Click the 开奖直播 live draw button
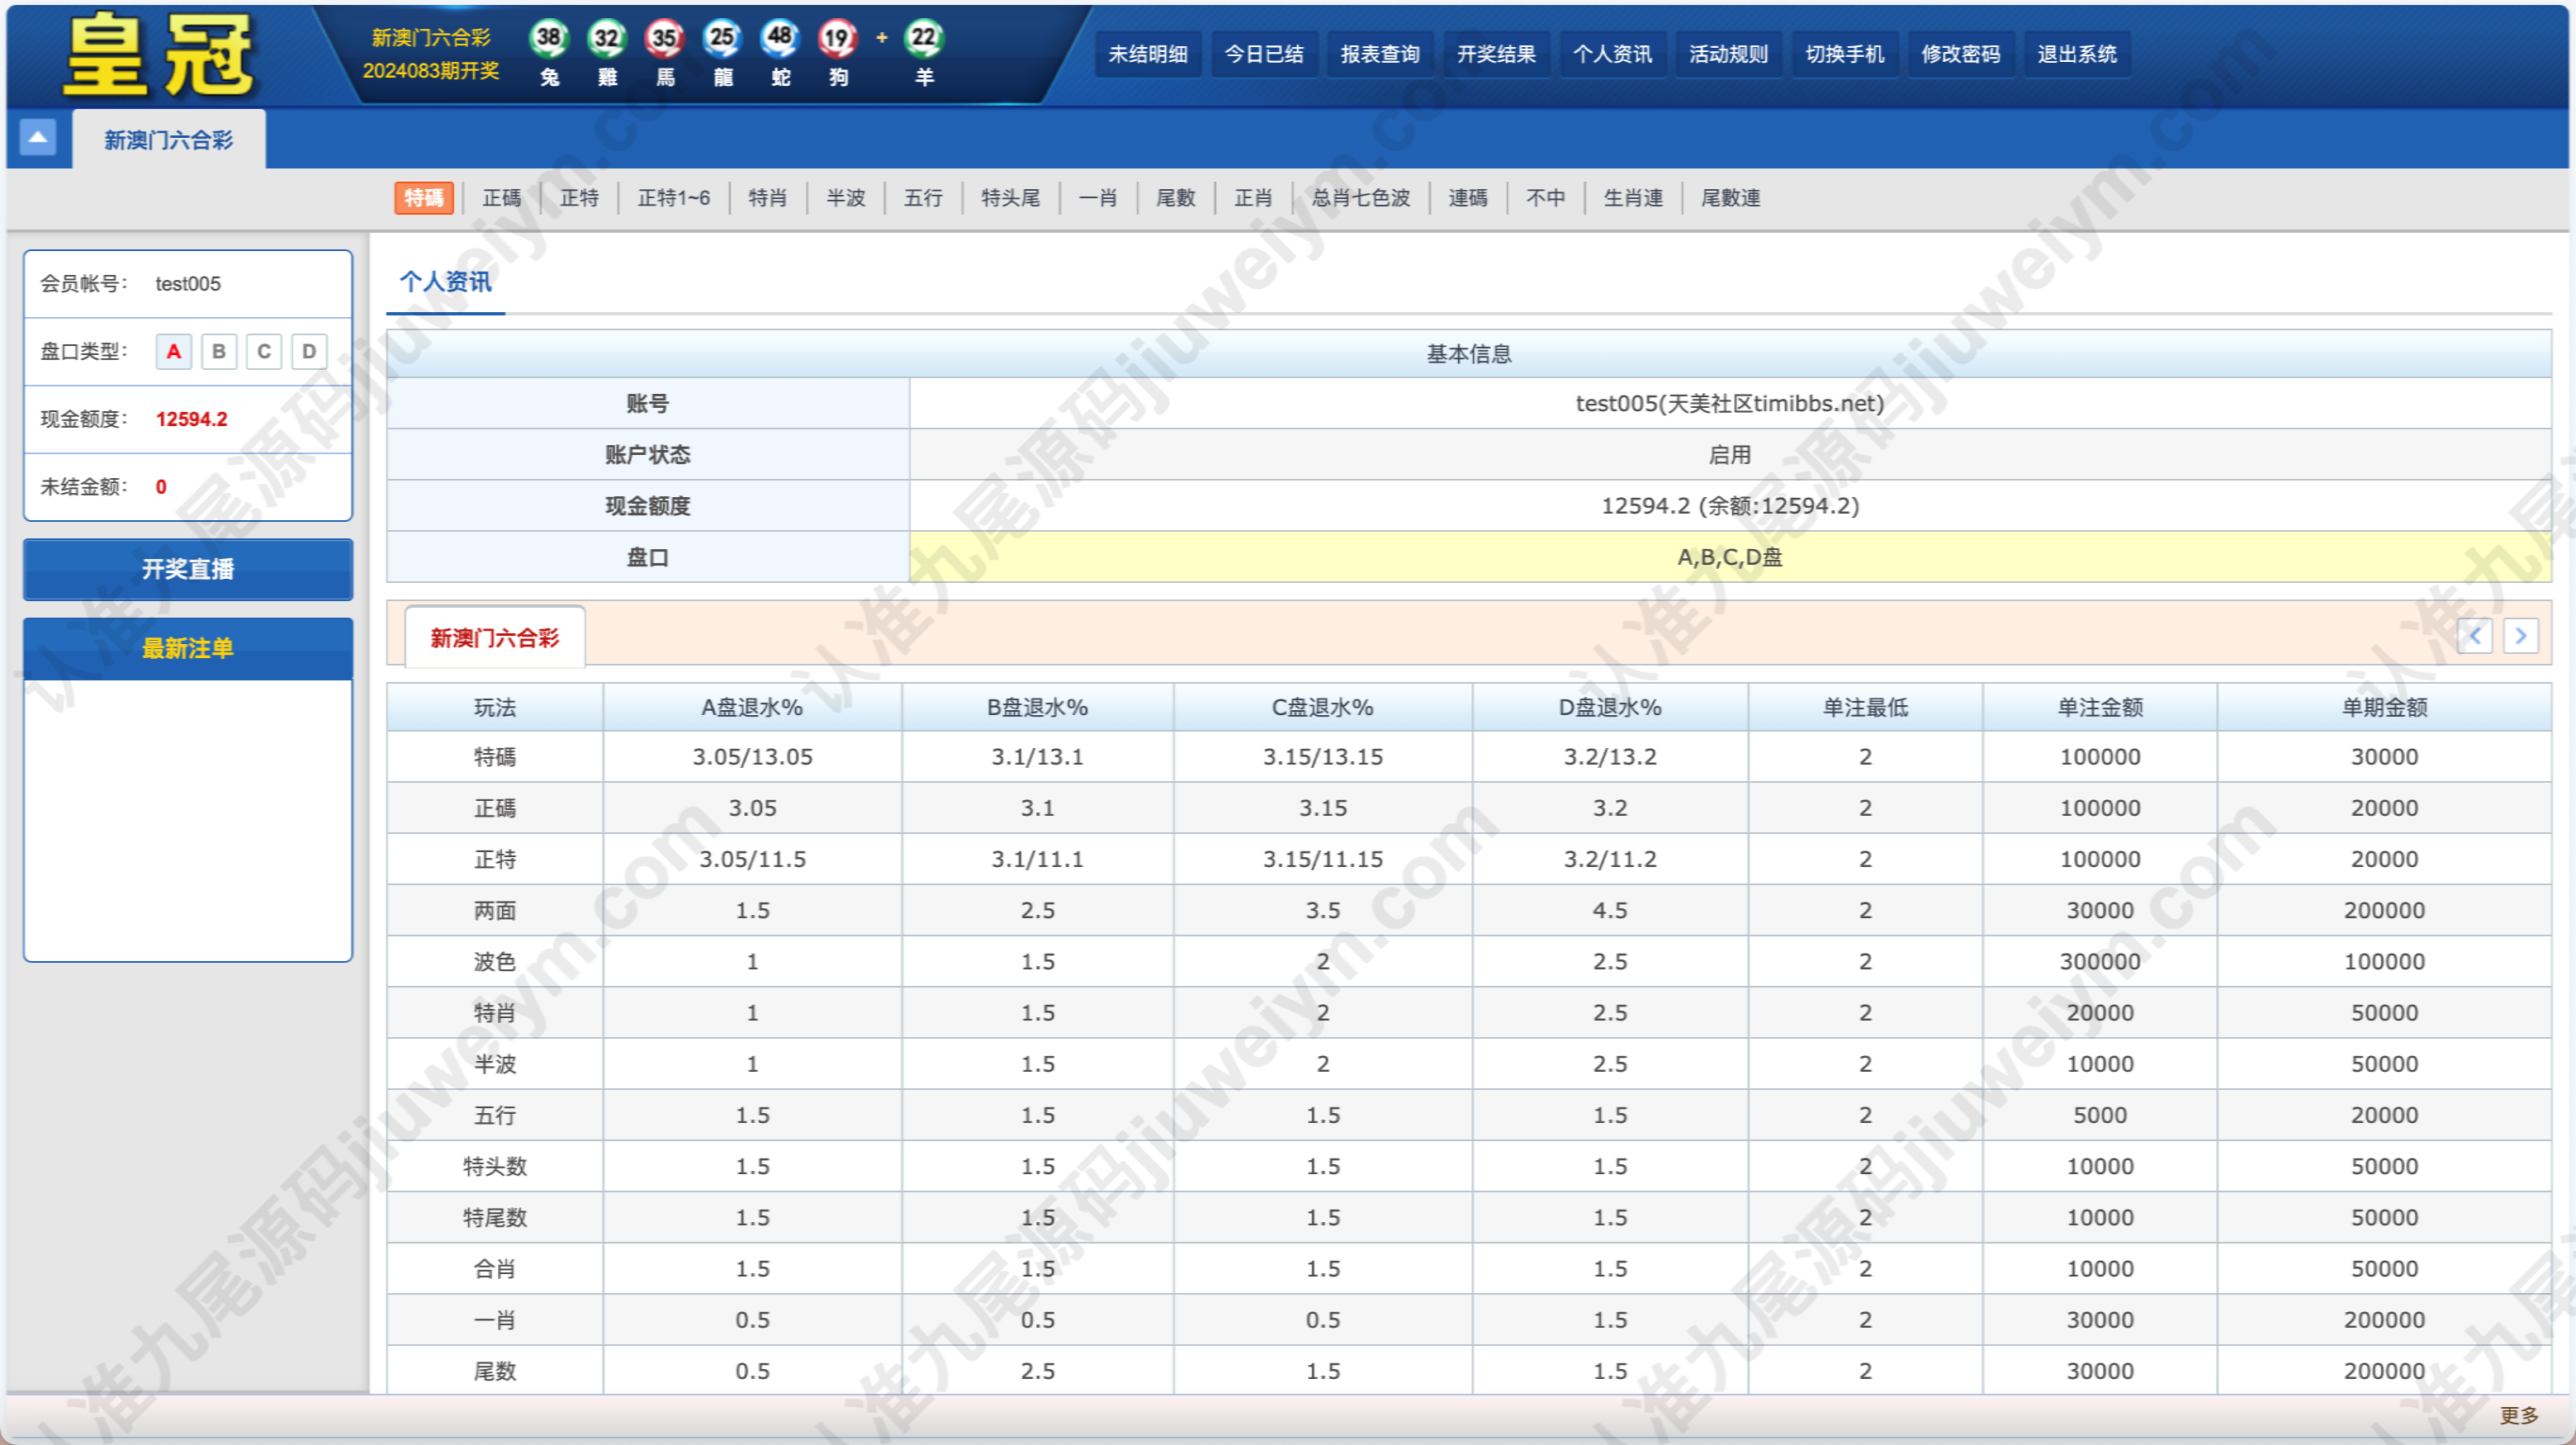 [188, 569]
